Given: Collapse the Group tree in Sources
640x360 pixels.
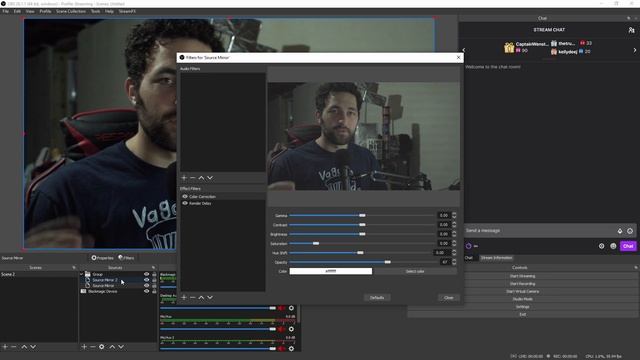Looking at the screenshot, I should [82, 274].
